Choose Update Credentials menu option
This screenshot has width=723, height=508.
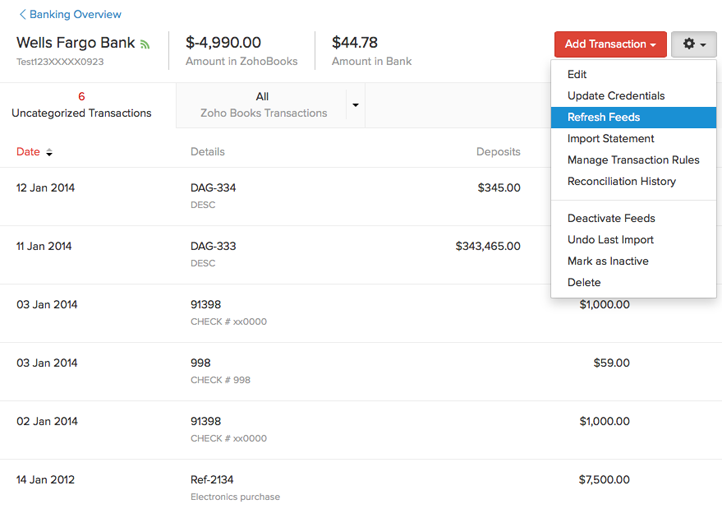615,96
